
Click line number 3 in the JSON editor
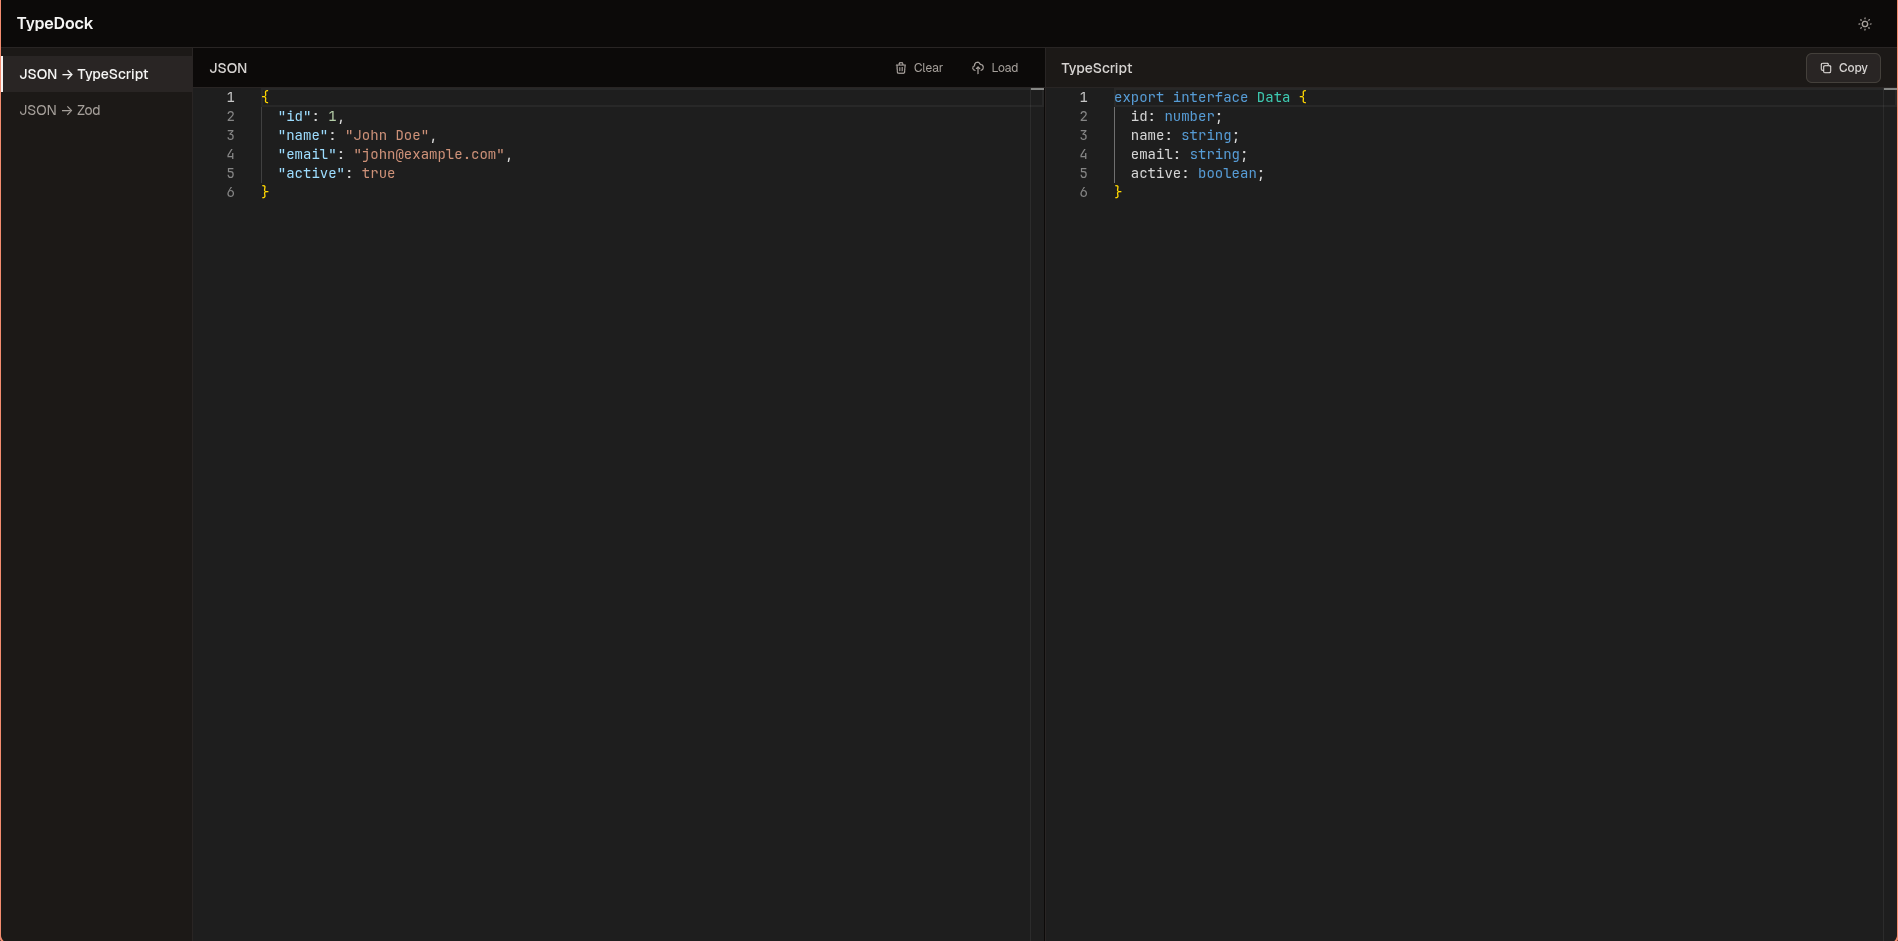[230, 135]
